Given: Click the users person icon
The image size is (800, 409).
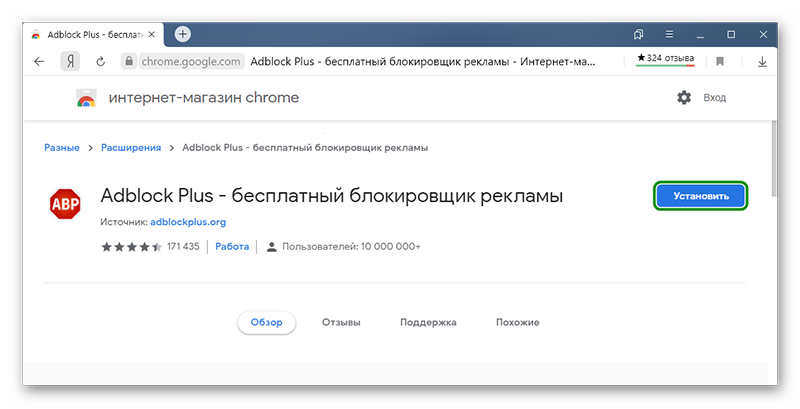Looking at the screenshot, I should [271, 247].
